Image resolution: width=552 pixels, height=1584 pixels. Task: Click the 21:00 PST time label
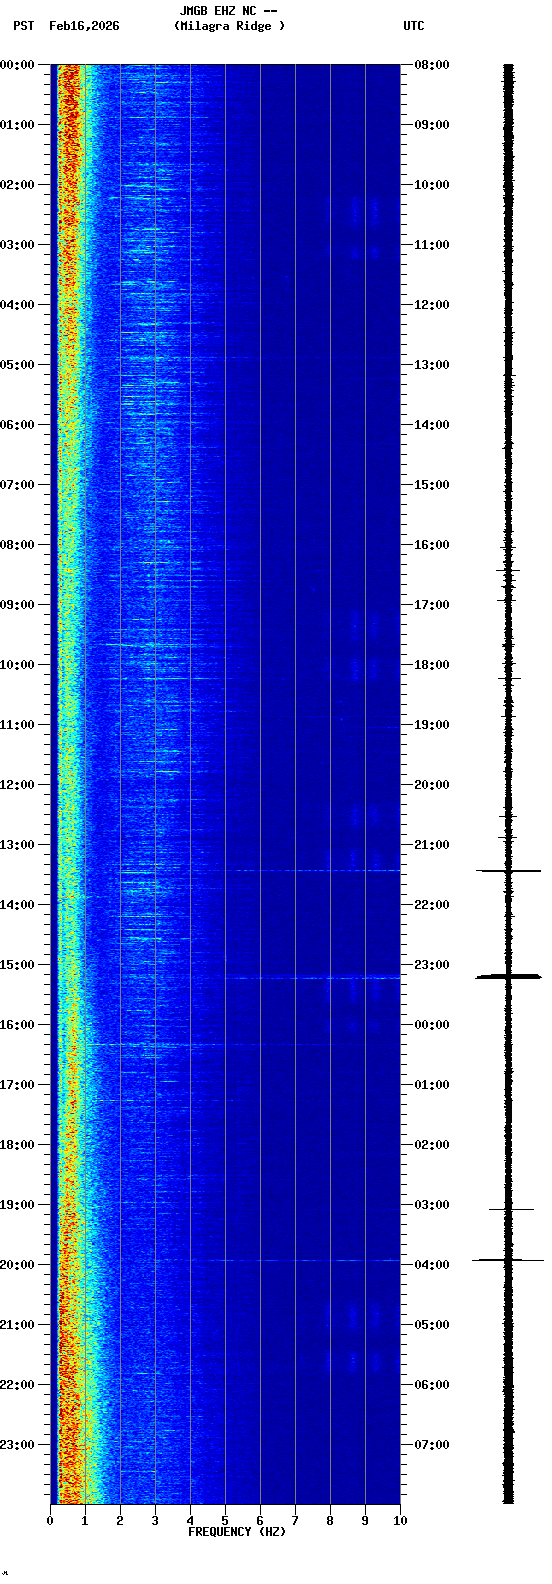tap(18, 1325)
